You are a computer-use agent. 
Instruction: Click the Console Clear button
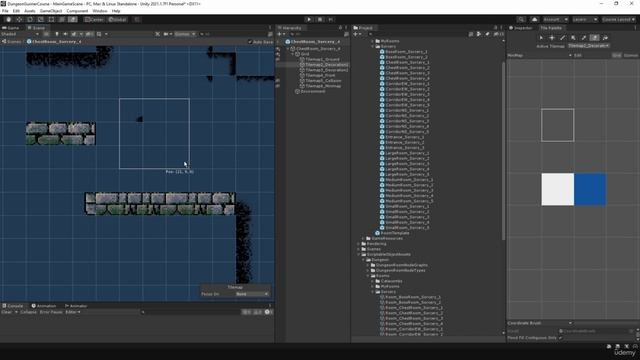coord(7,312)
